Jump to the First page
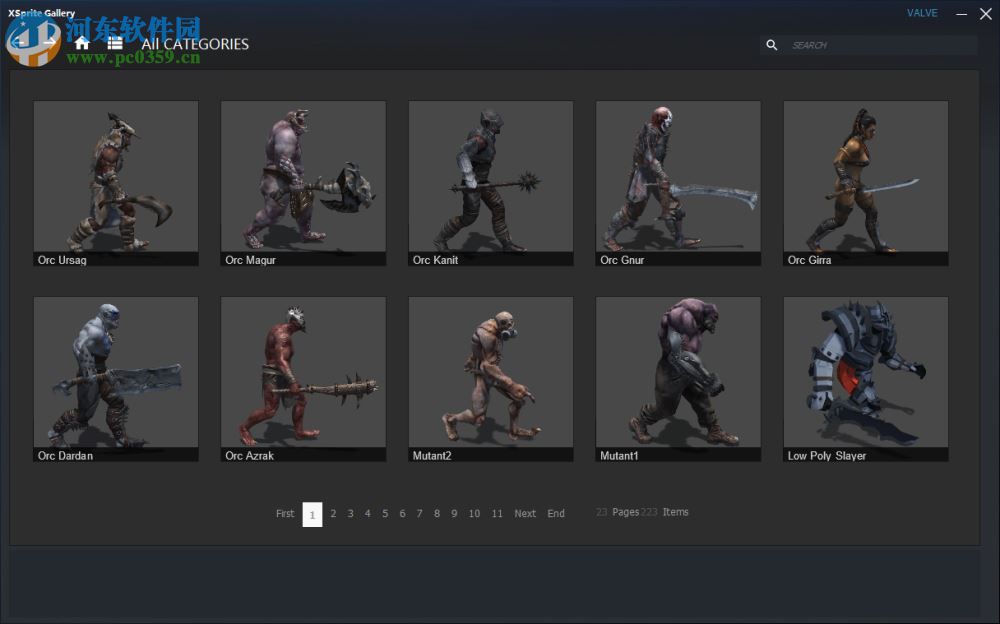Screen dimensions: 1000x624 285,514
